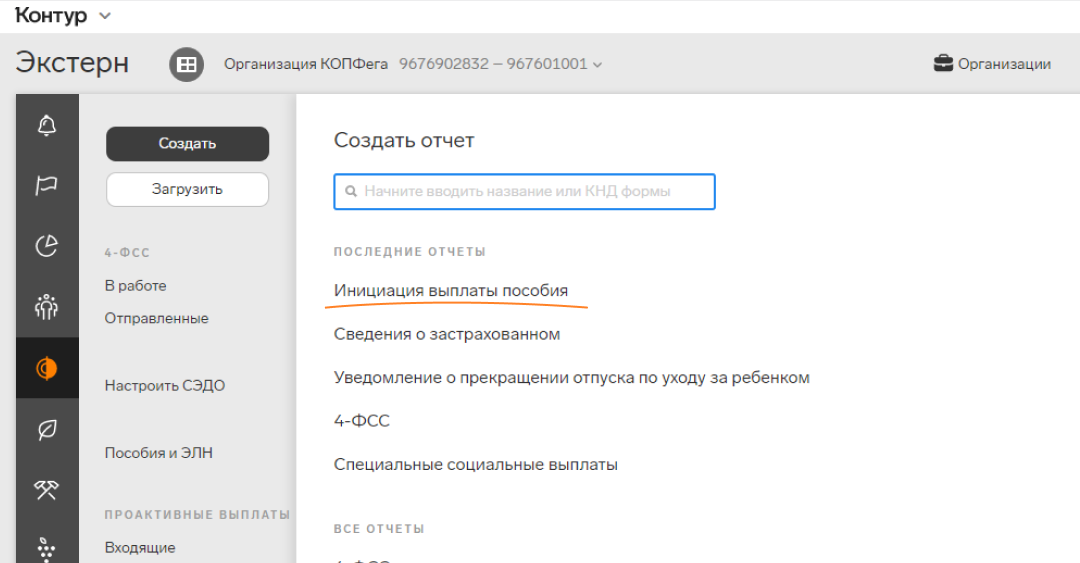The width and height of the screenshot is (1080, 563).
Task: Focus the report name or КНД search field
Action: coord(524,192)
